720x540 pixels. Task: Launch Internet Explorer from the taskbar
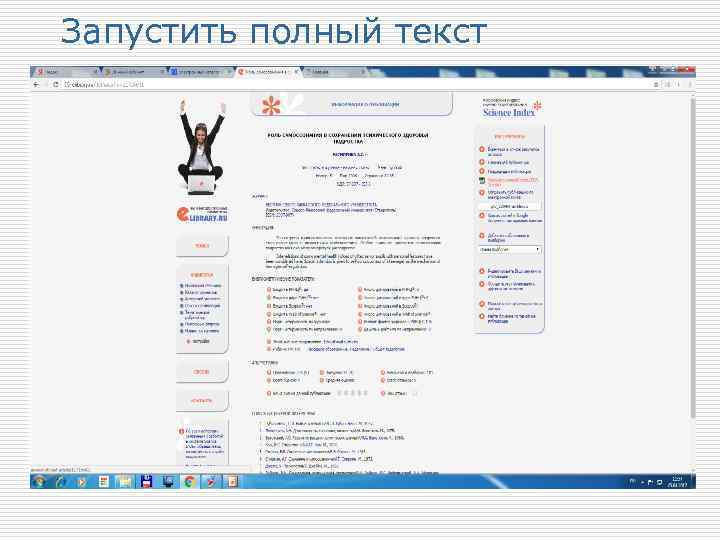(x=61, y=482)
